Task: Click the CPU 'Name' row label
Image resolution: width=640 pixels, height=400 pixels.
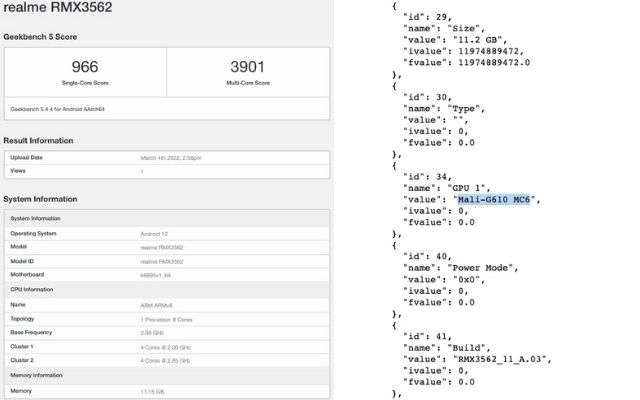Action: click(18, 305)
